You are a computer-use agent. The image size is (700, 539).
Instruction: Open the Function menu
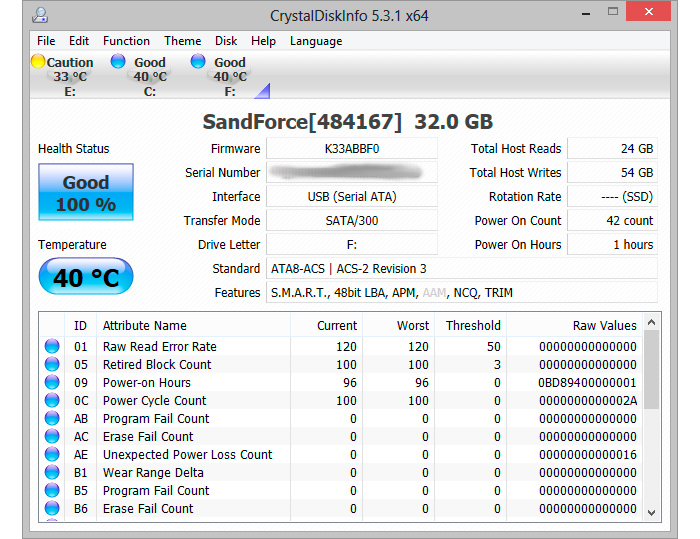pyautogui.click(x=126, y=41)
